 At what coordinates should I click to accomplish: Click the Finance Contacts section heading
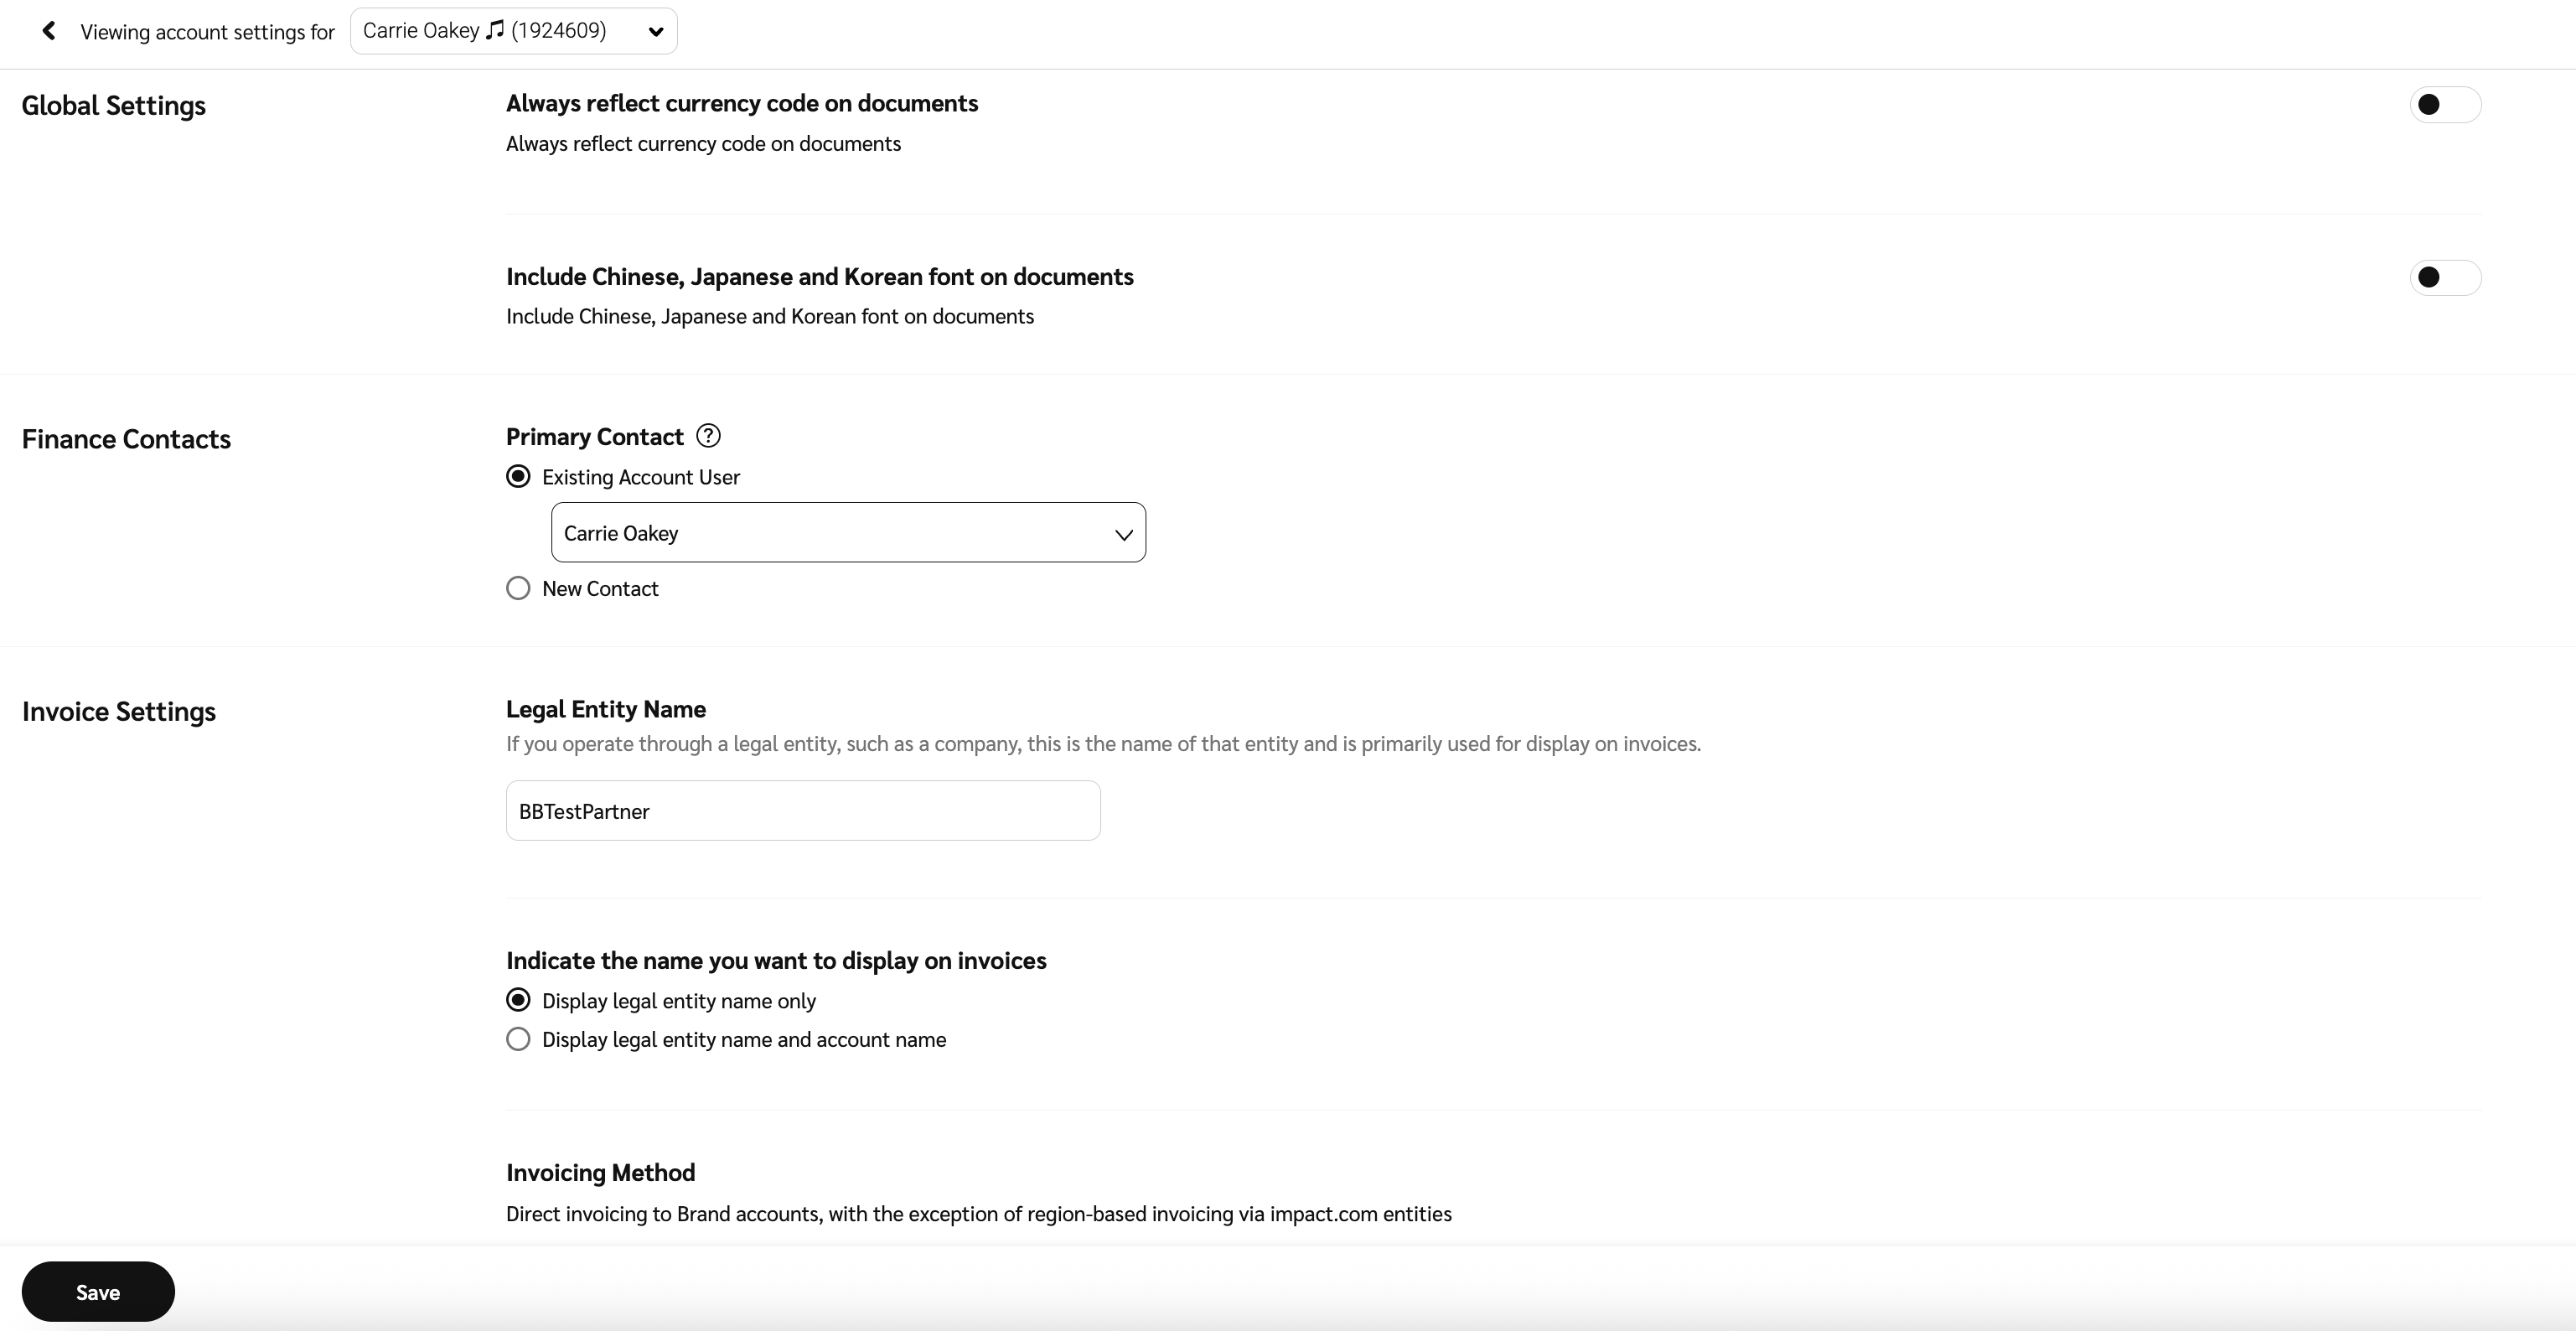coord(126,439)
